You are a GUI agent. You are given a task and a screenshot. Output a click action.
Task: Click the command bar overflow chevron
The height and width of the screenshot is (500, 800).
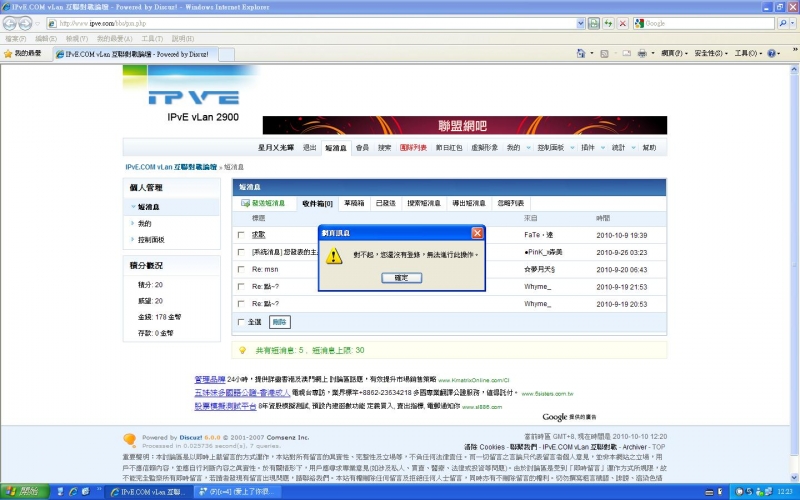pyautogui.click(x=794, y=49)
